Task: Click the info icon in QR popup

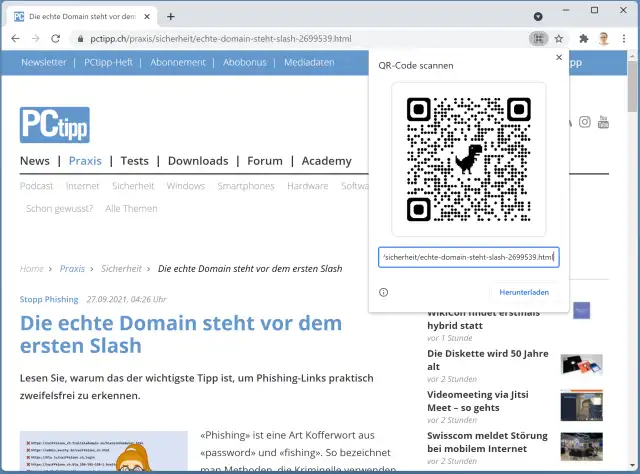Action: point(384,292)
